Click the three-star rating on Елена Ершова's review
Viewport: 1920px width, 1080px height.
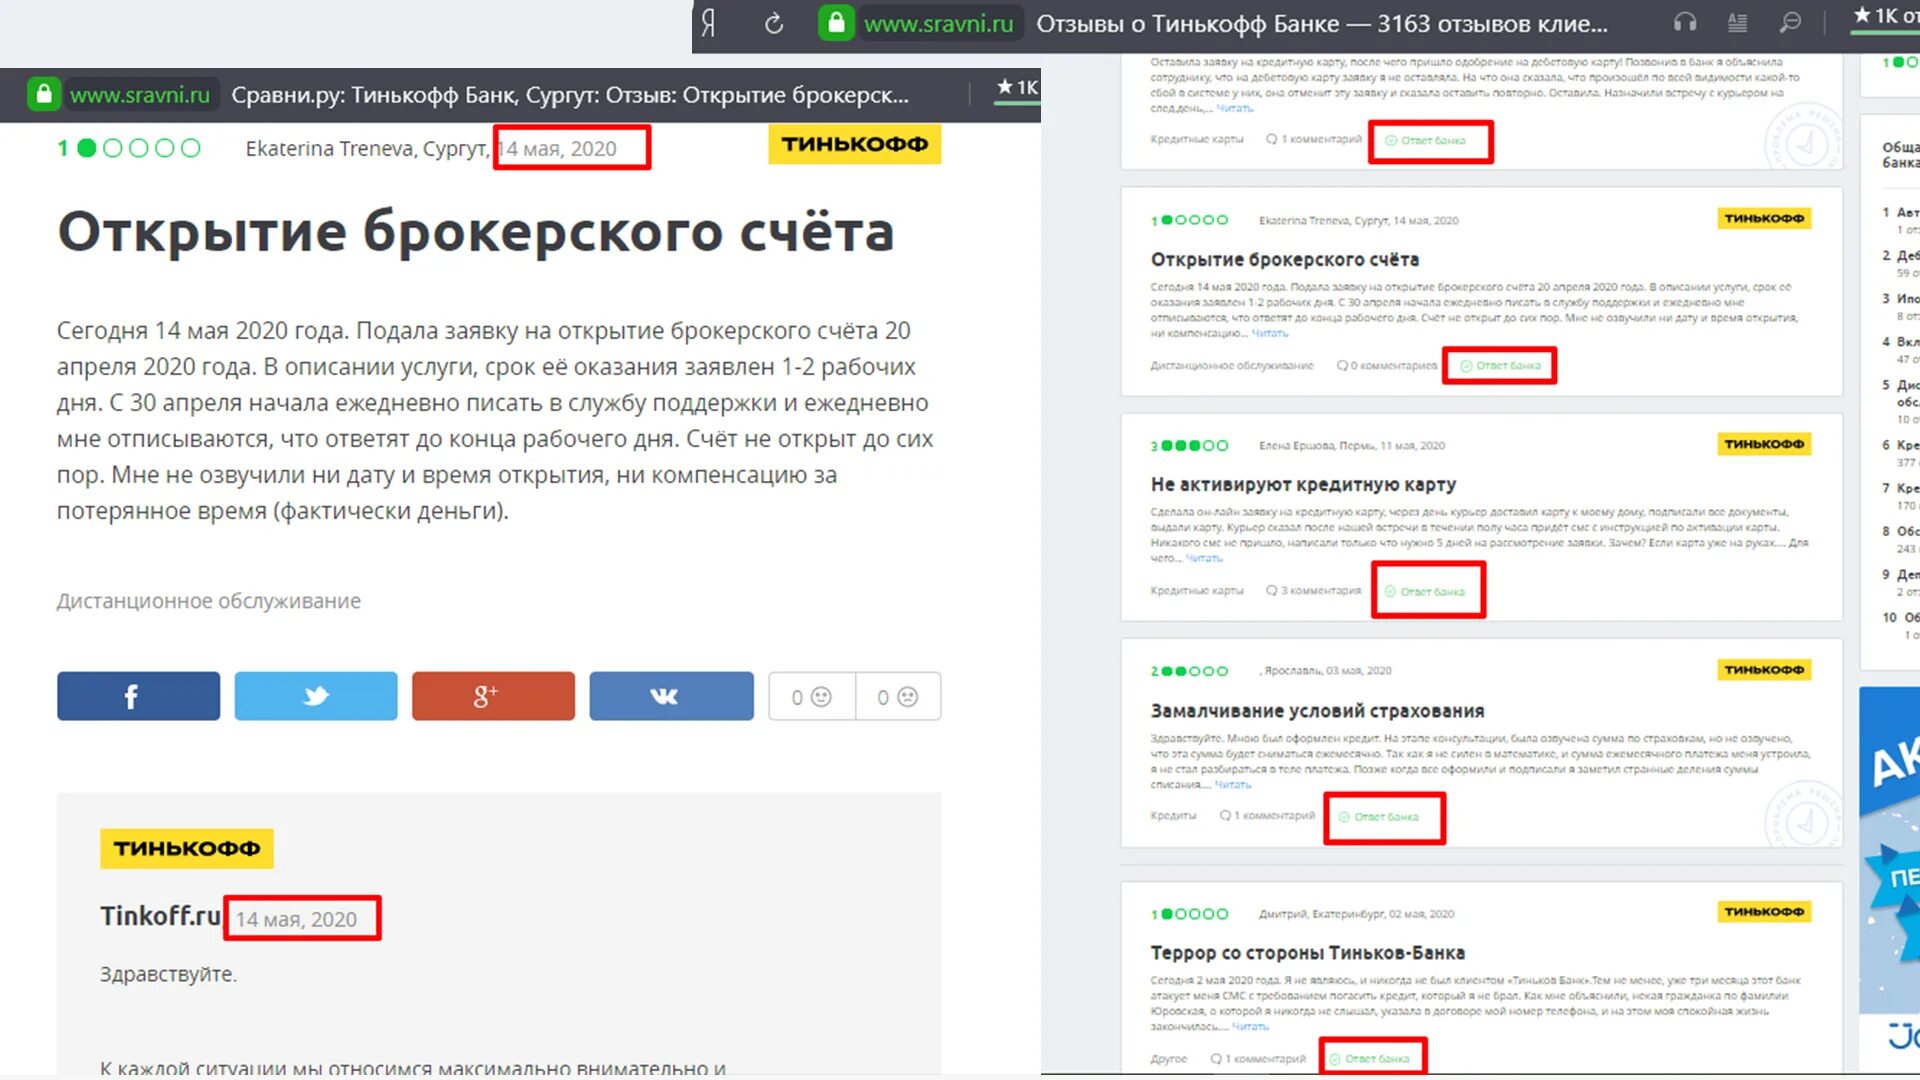(x=1189, y=445)
